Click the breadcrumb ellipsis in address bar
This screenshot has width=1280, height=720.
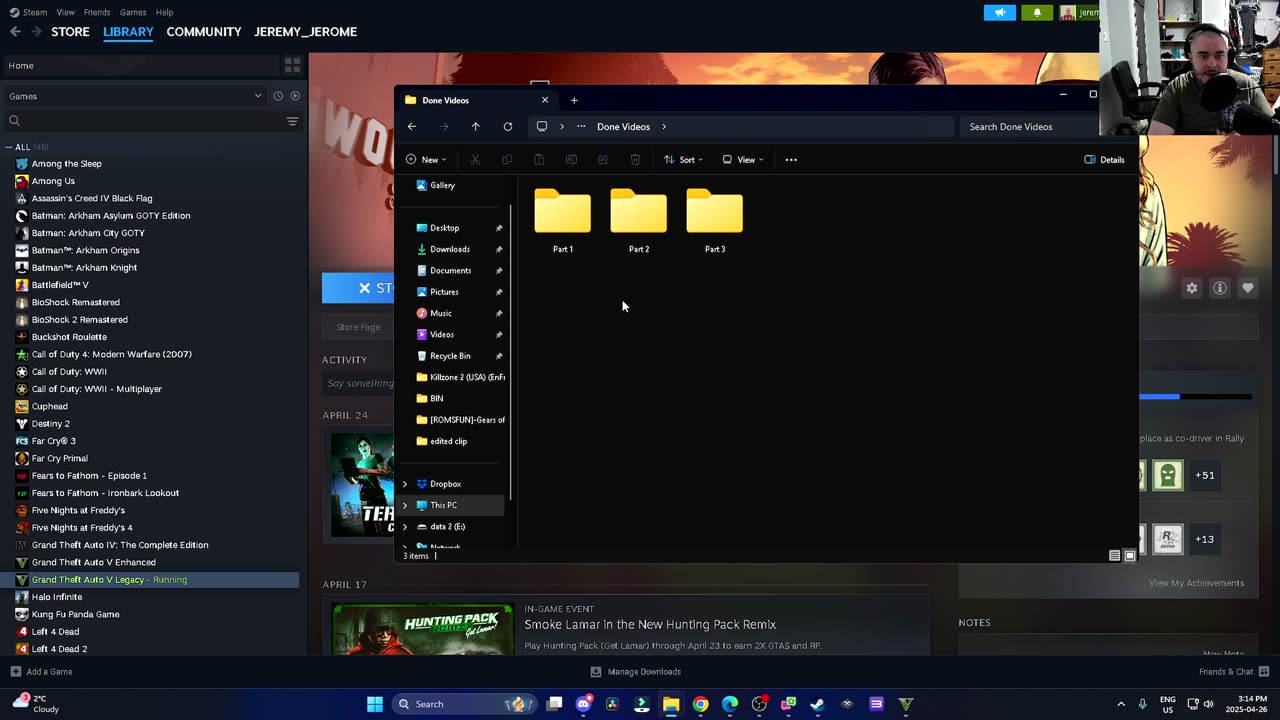tap(581, 127)
